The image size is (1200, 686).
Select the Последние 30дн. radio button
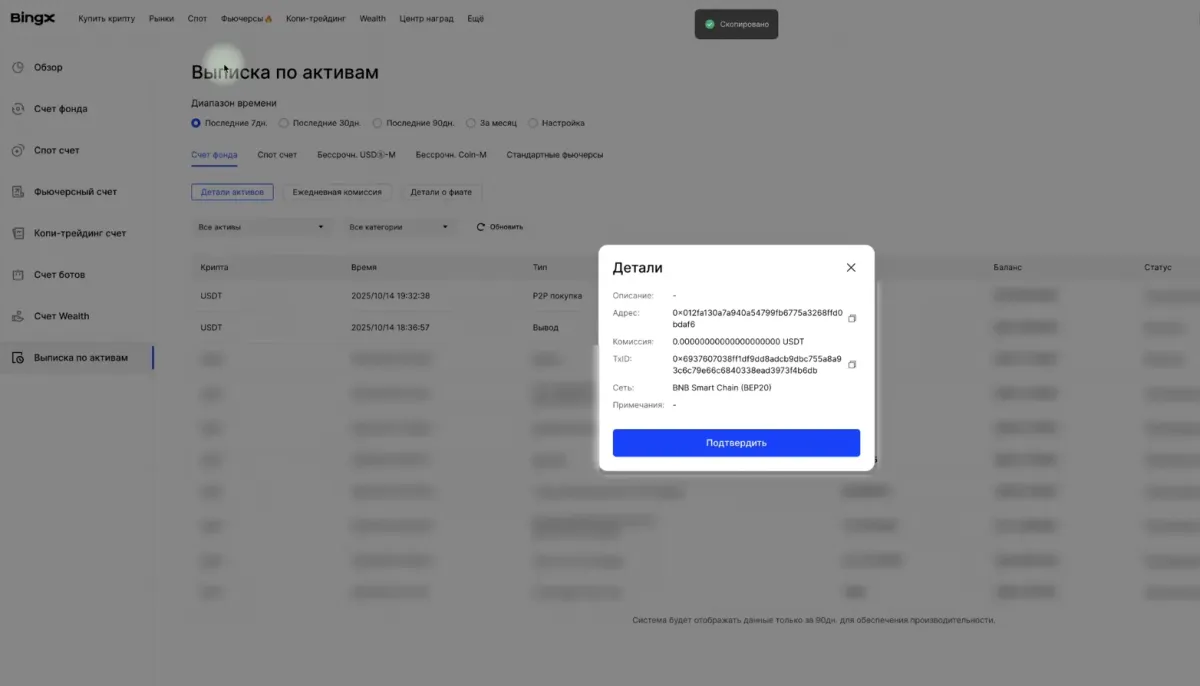pyautogui.click(x=284, y=122)
